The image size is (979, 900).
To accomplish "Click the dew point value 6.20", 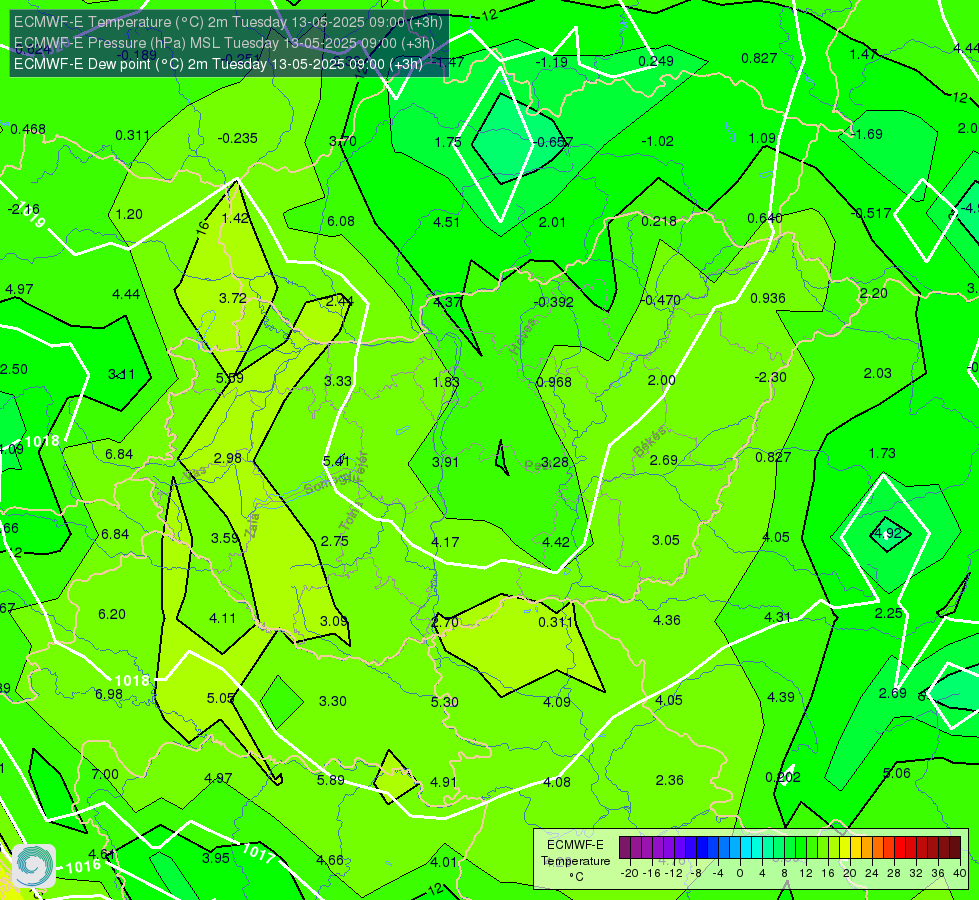I will (x=112, y=615).
